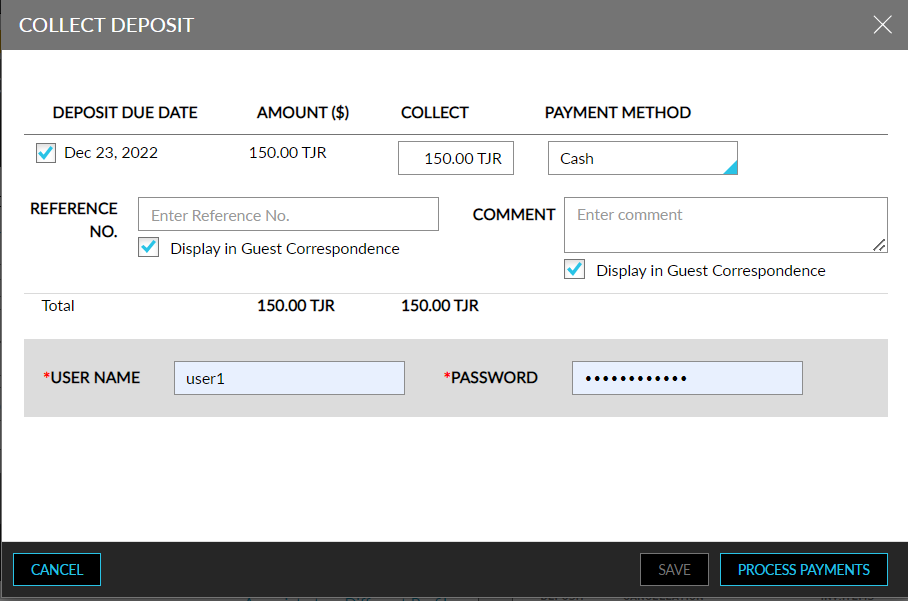The image size is (908, 601).
Task: Submit with the Process Payments button
Action: (803, 569)
